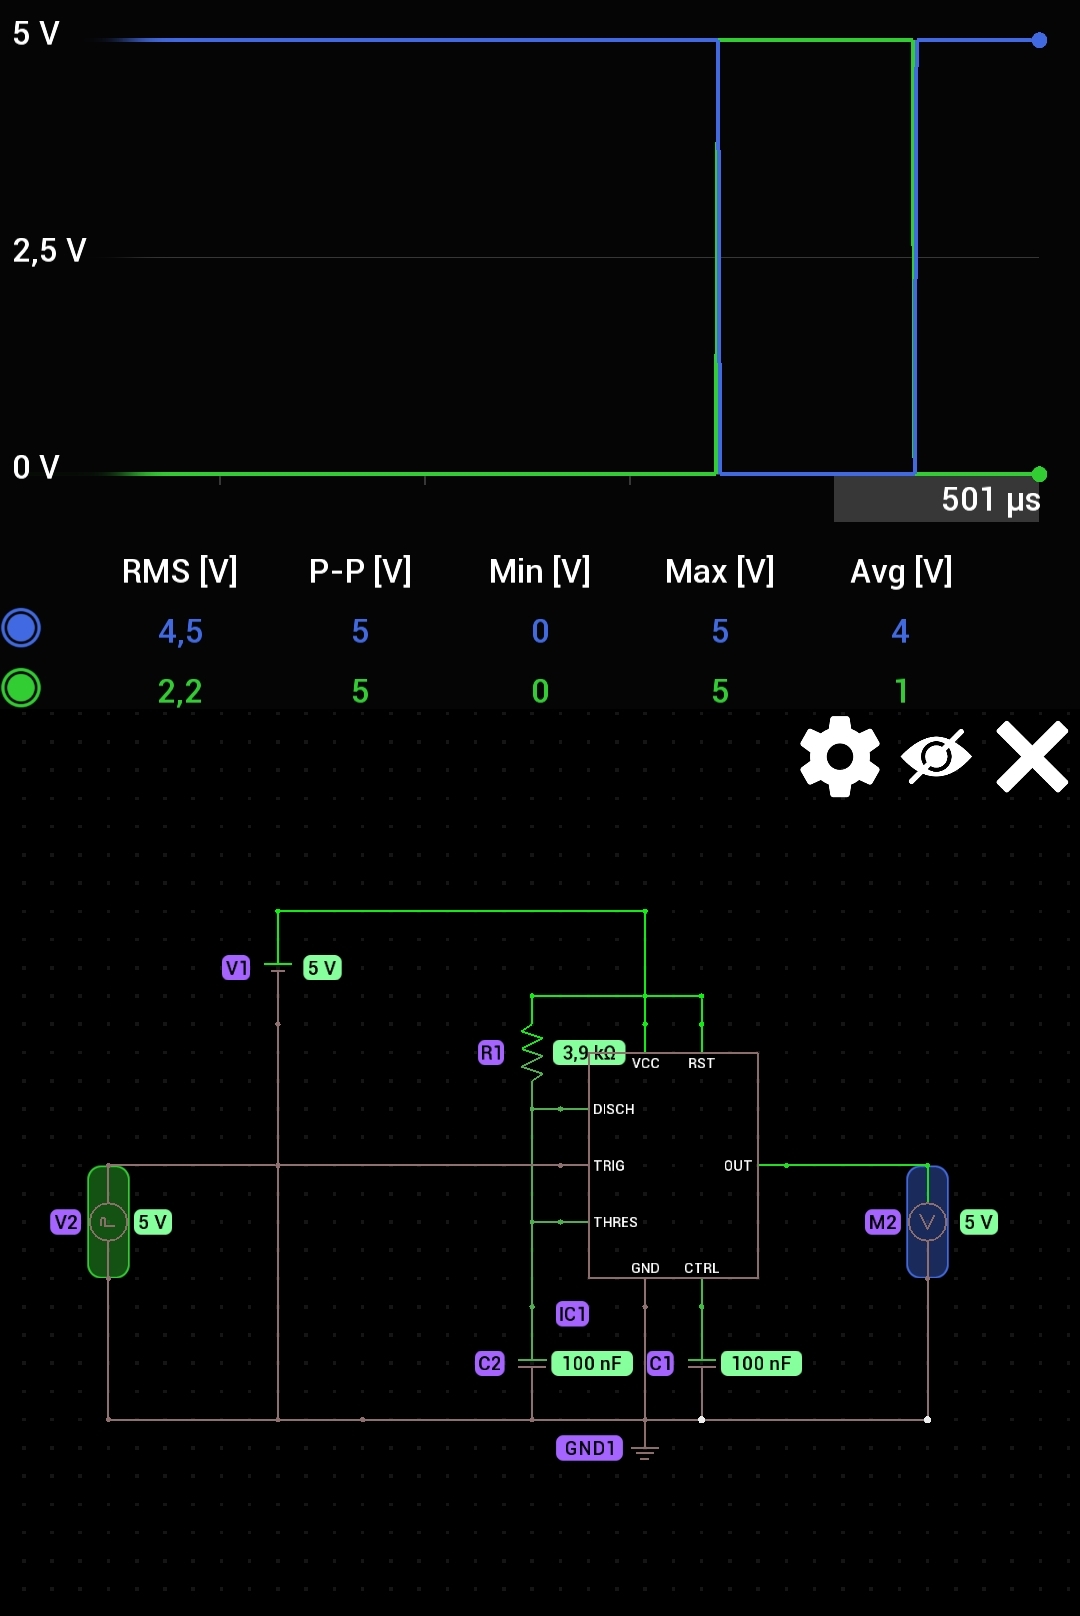
Task: Select the V1 battery symbol
Action: tap(278, 967)
